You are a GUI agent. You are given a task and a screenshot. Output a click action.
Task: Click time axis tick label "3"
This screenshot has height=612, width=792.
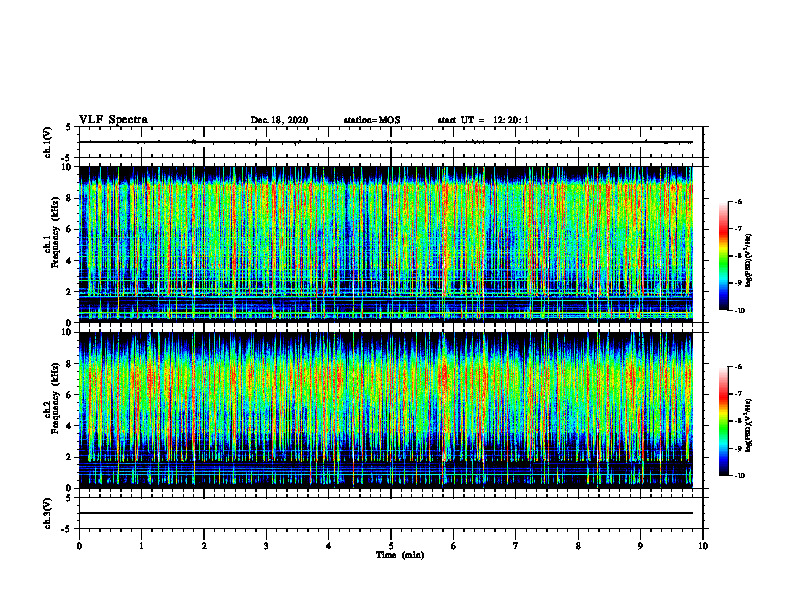click(x=266, y=546)
